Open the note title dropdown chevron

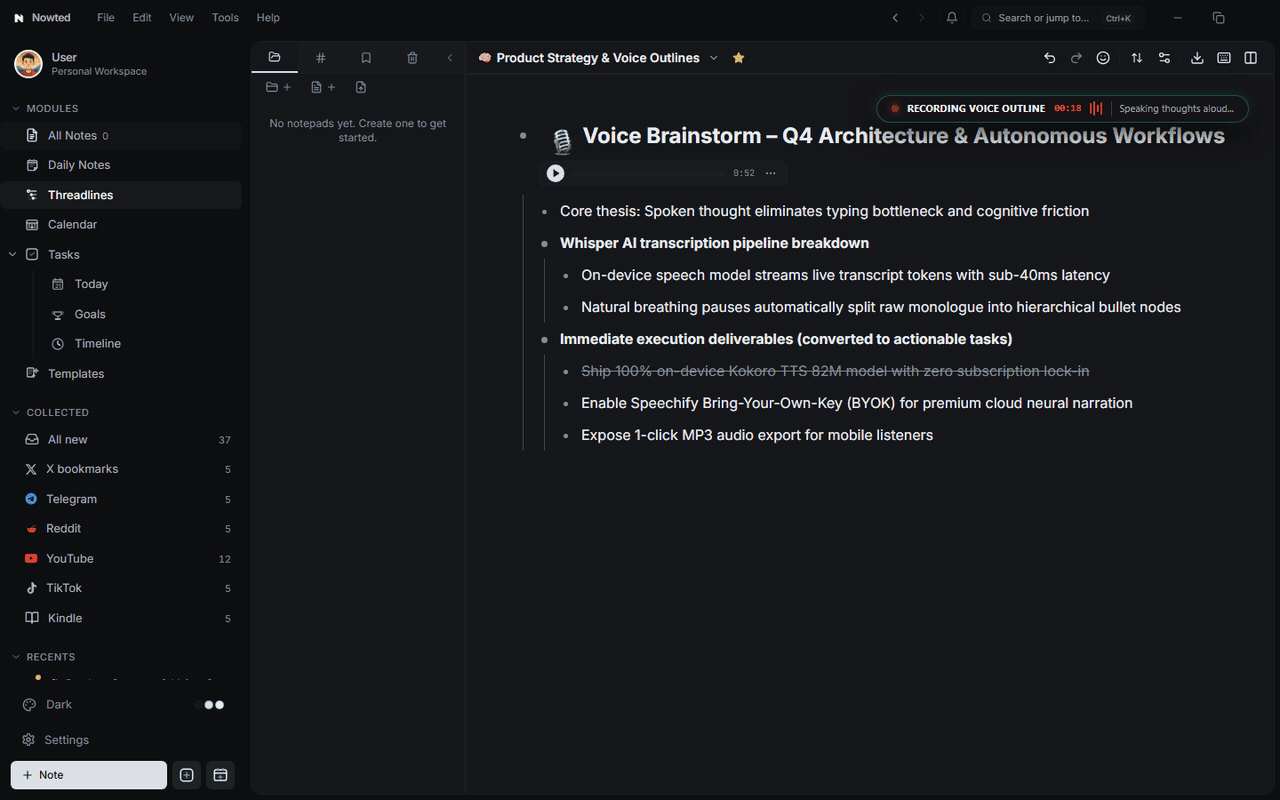tap(714, 58)
